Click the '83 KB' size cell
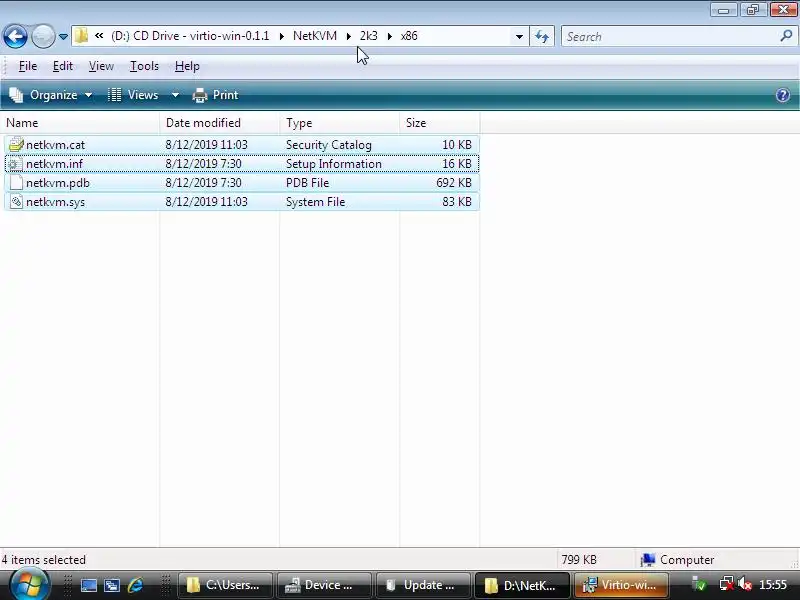 click(457, 202)
